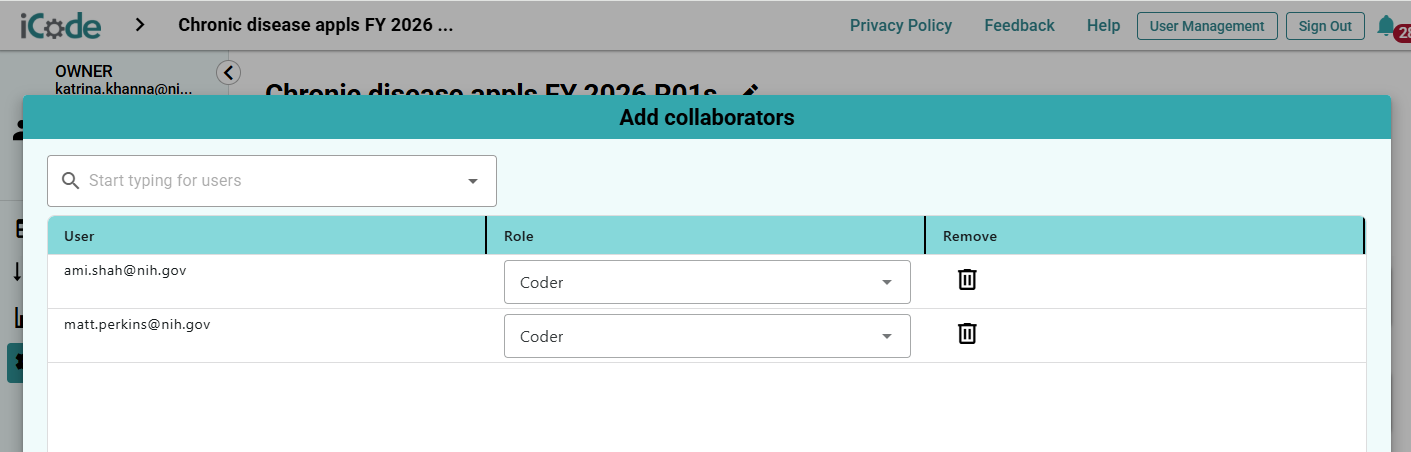Collapse the sidebar with the chevron button
The image size is (1411, 452).
coord(228,72)
